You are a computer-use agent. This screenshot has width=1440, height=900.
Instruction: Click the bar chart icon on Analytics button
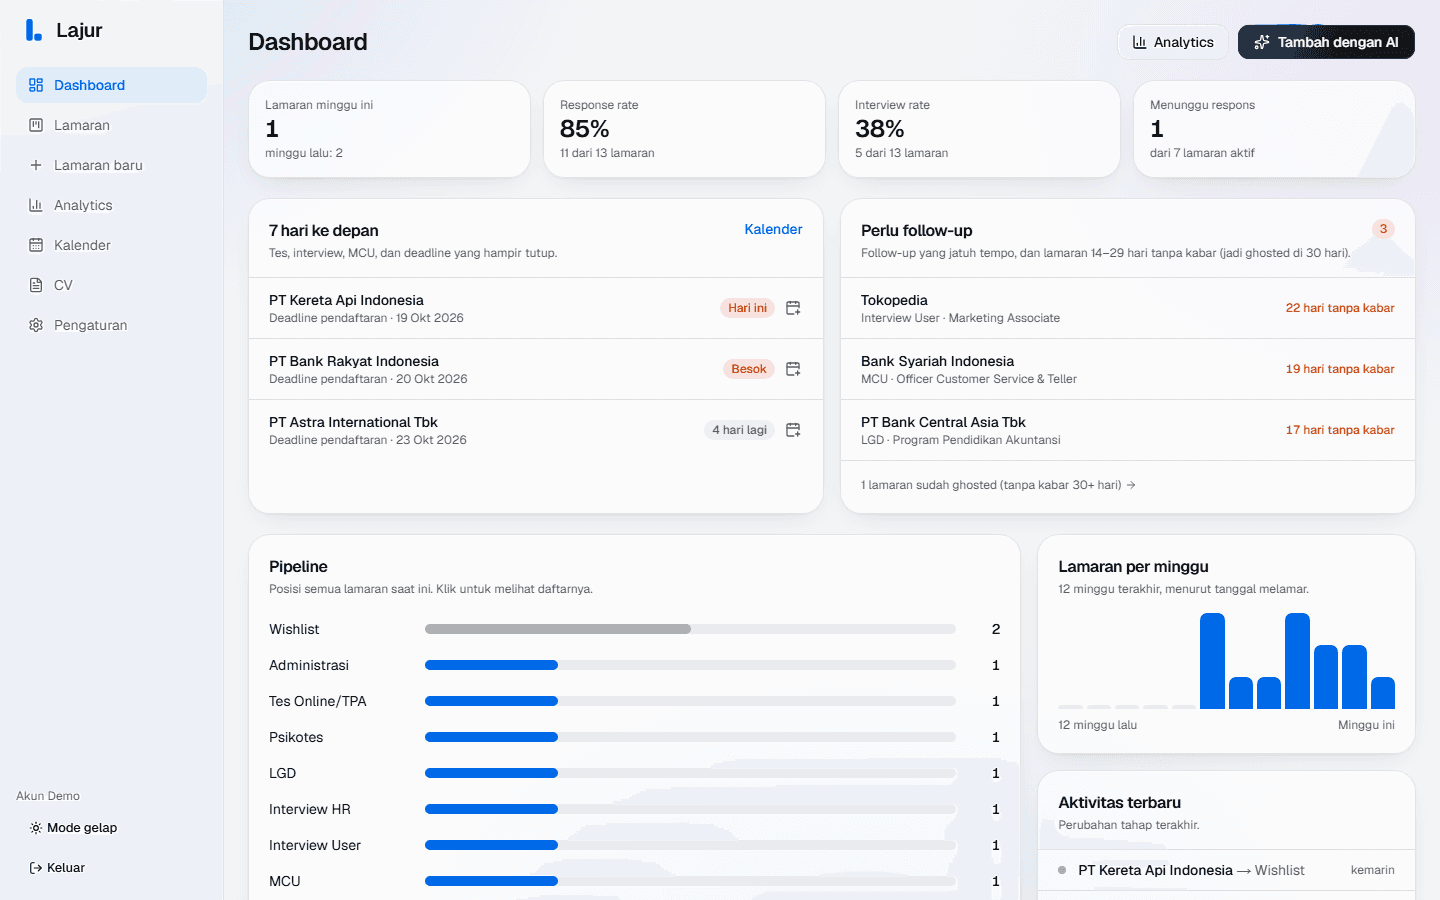click(1139, 42)
